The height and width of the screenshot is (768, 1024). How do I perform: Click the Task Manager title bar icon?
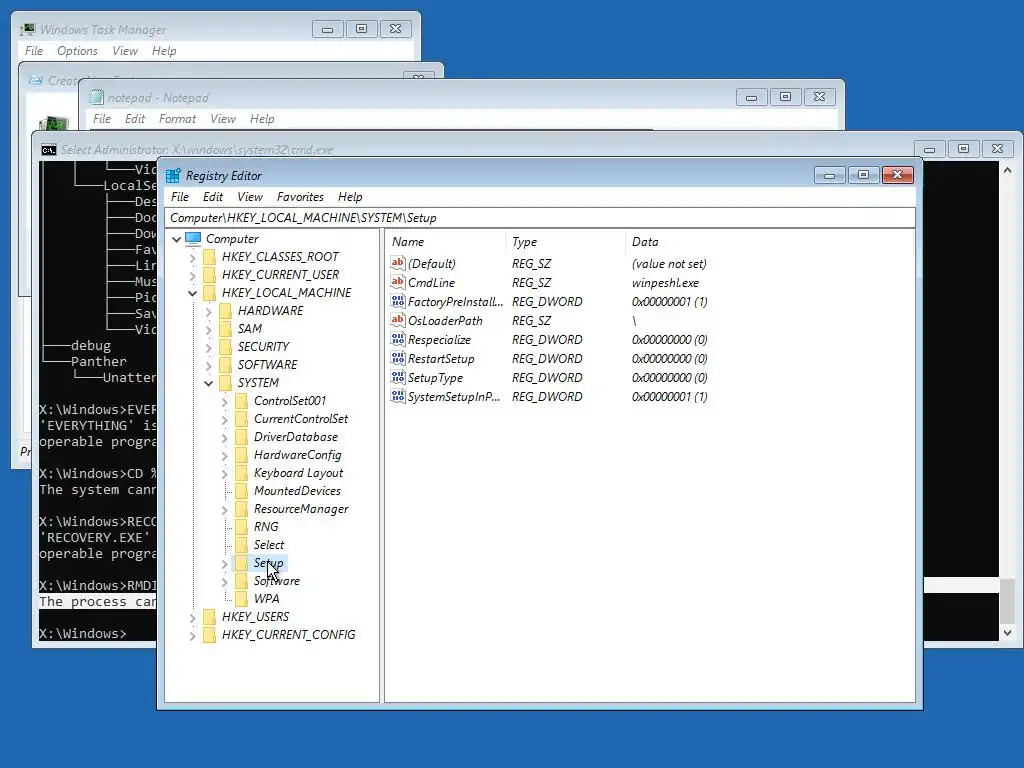(x=27, y=29)
